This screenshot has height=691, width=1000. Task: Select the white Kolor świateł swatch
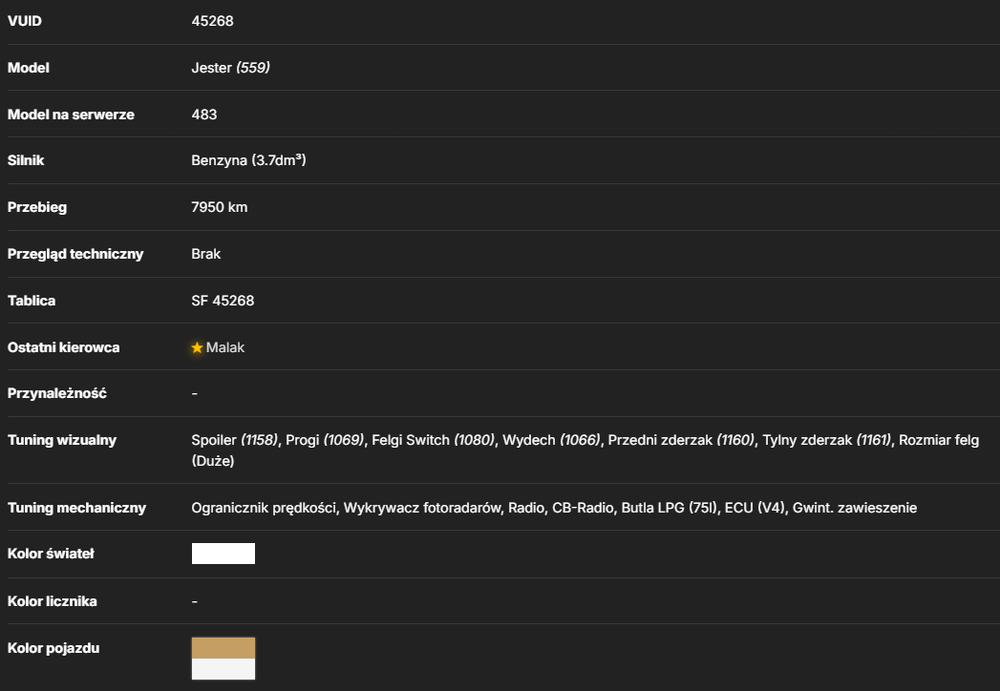tap(223, 554)
